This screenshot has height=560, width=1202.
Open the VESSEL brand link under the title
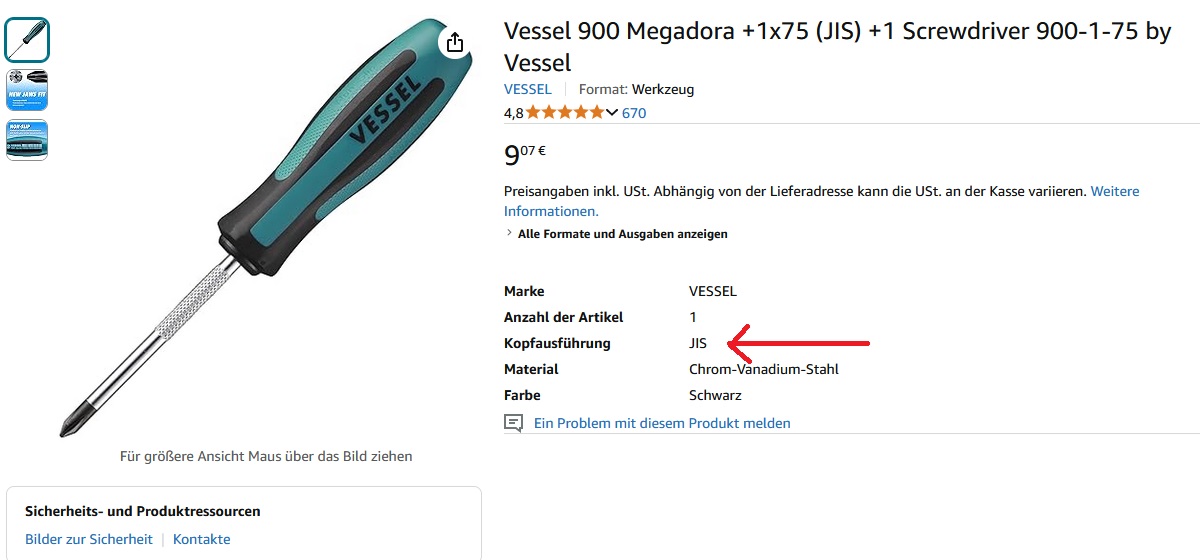pos(527,89)
